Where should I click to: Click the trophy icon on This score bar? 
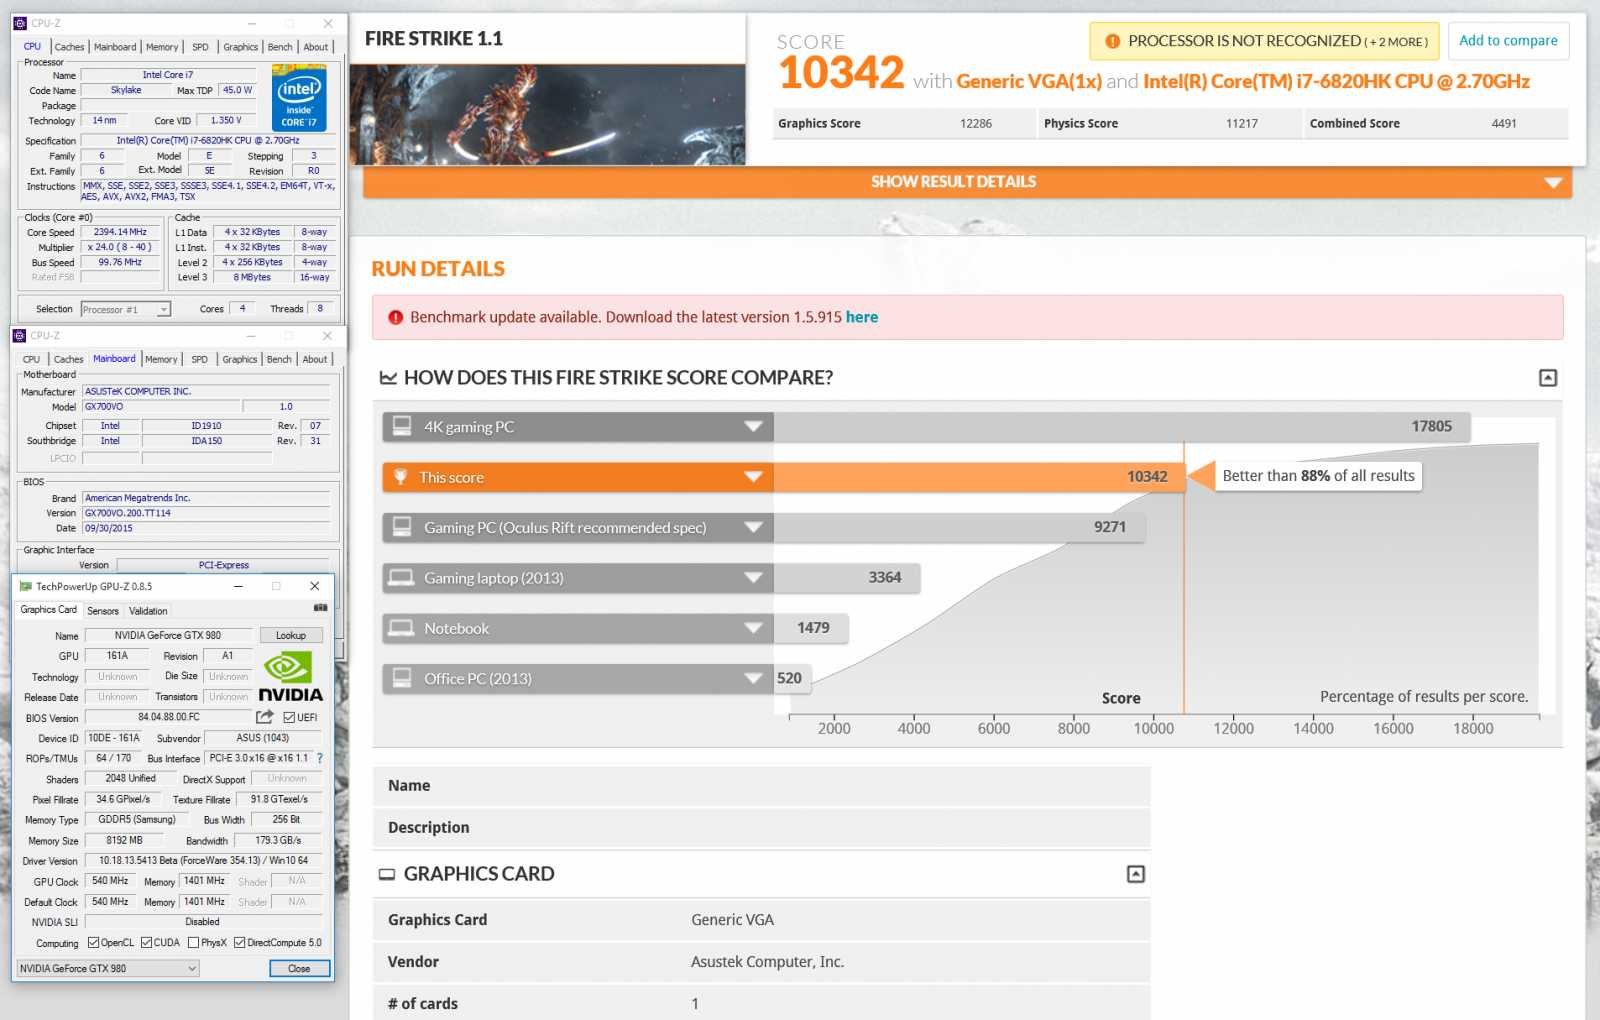401,477
